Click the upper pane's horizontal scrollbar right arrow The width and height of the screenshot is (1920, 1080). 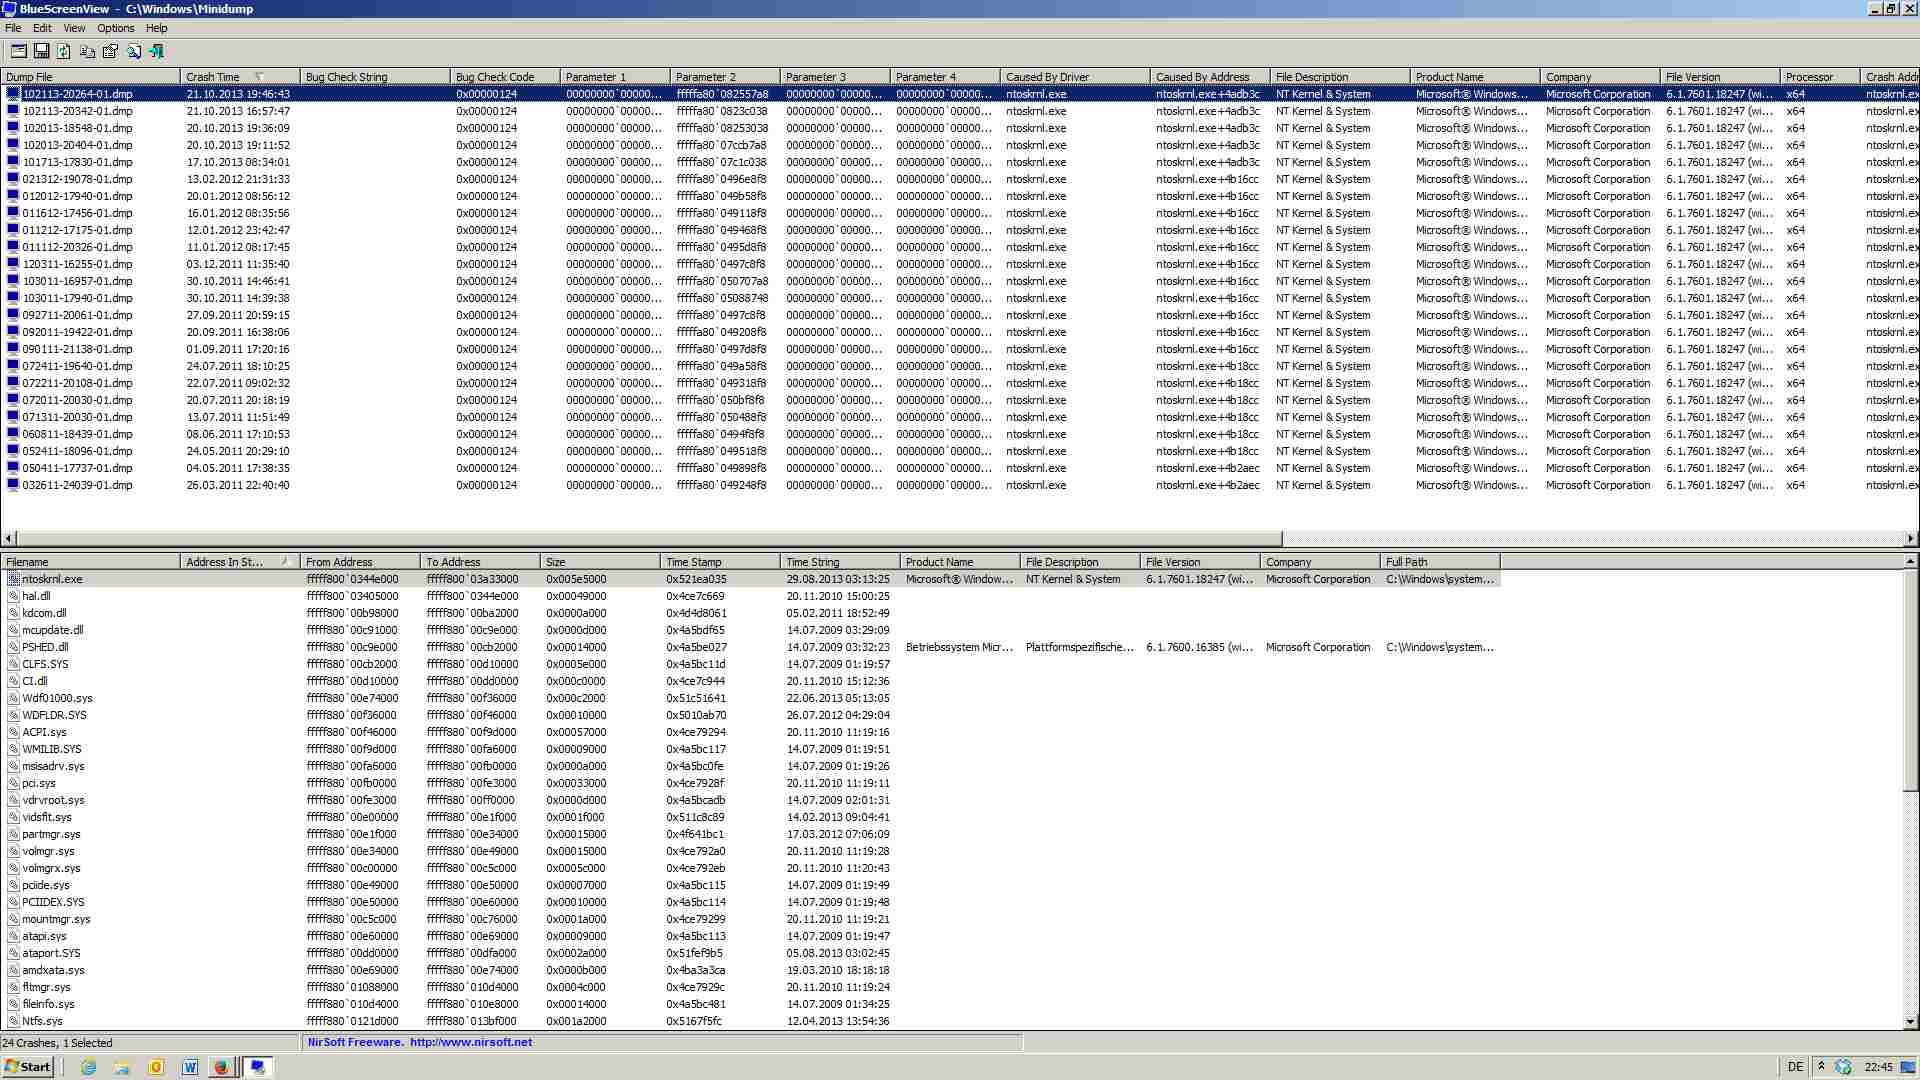1910,538
